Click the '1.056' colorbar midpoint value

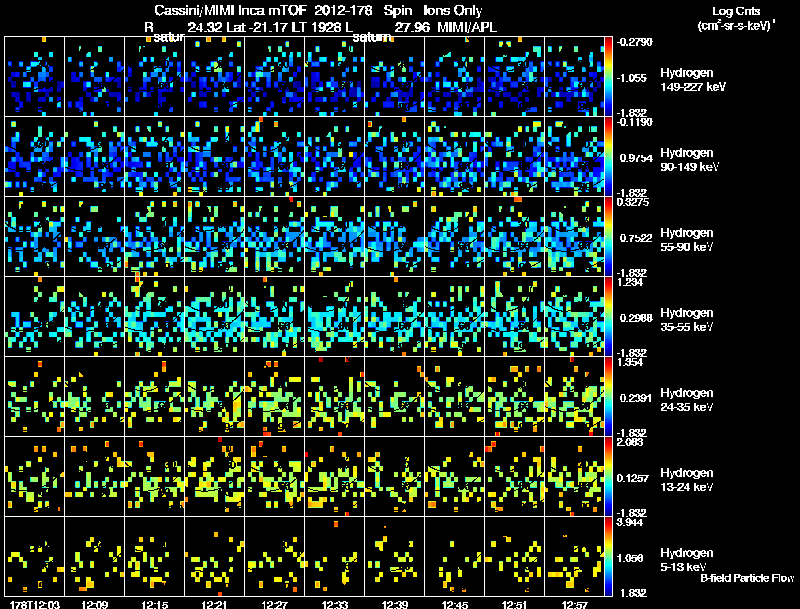(x=631, y=558)
